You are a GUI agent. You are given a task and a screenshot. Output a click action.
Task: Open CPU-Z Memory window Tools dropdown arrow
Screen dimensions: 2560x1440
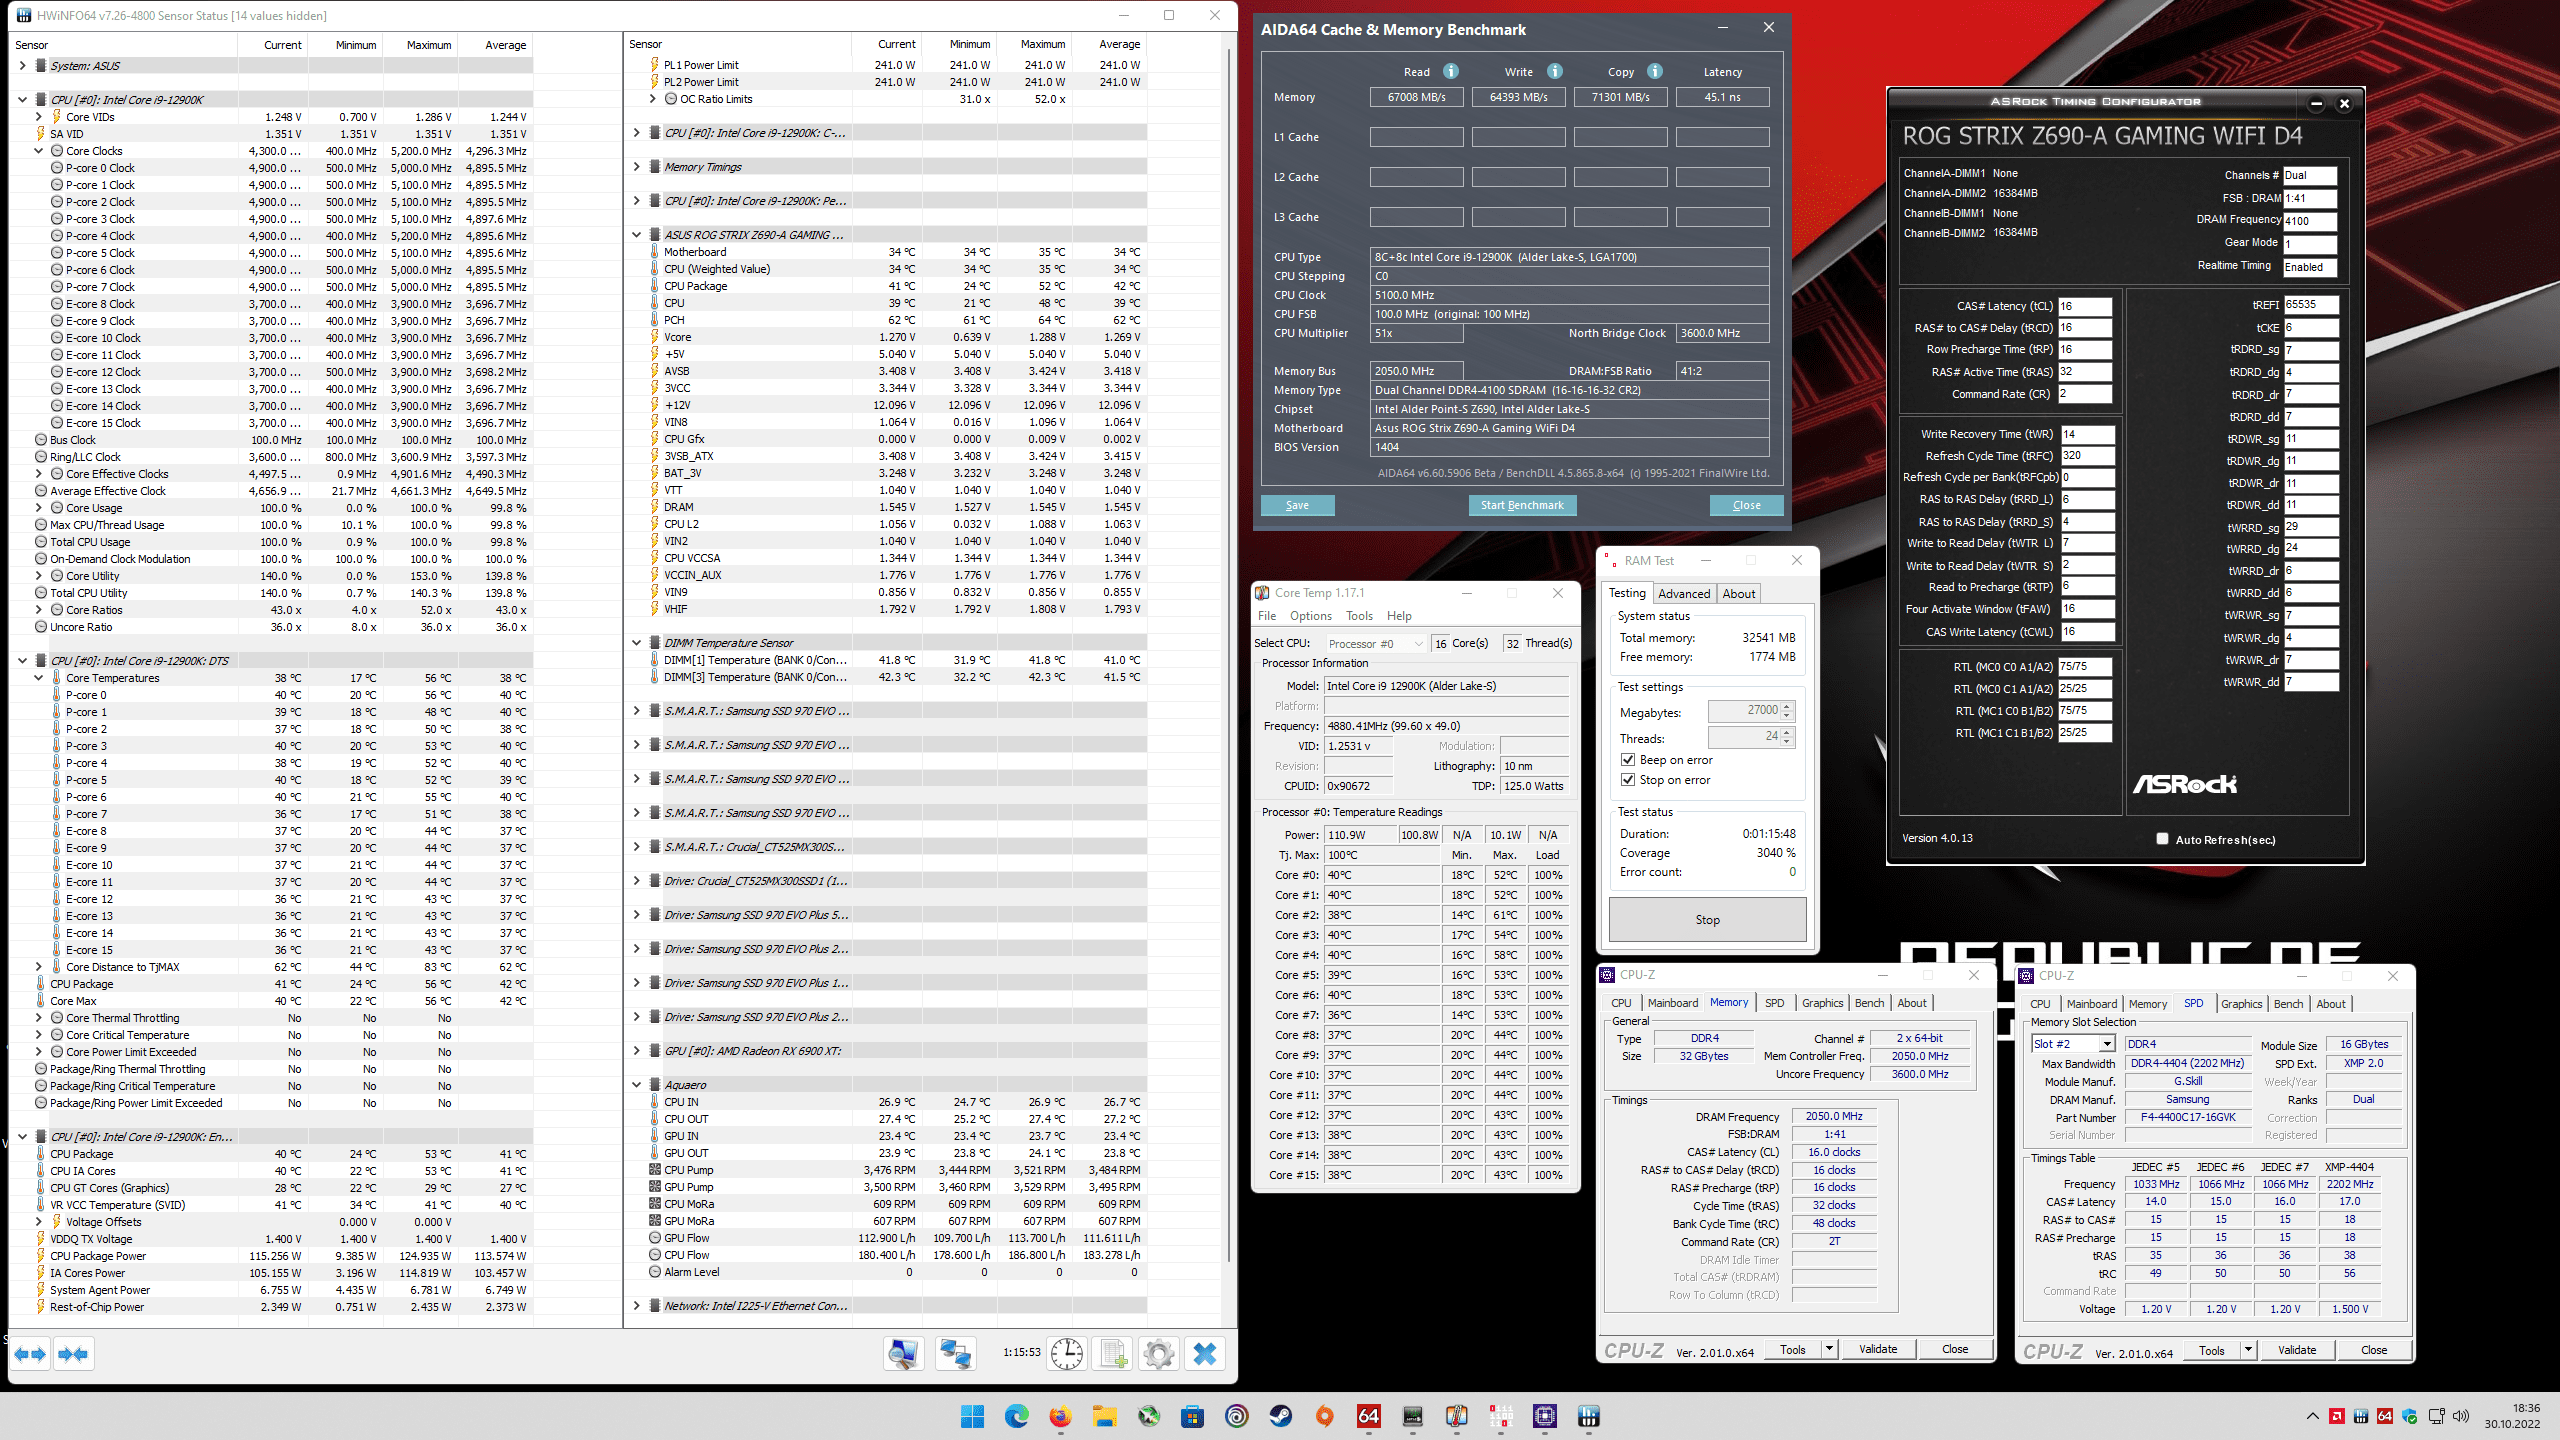1829,1349
